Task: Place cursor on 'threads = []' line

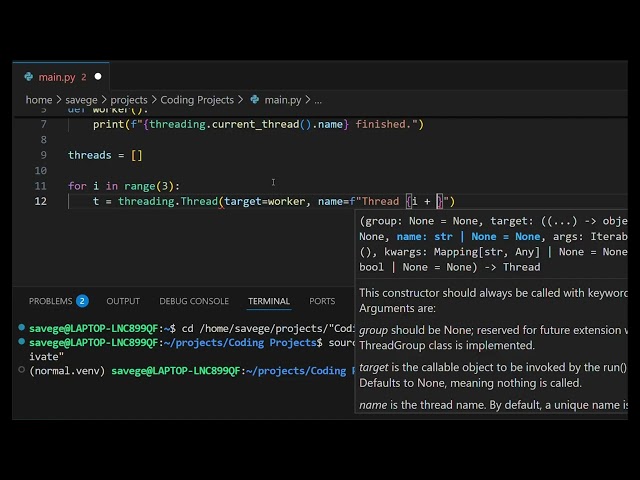Action: click(105, 155)
